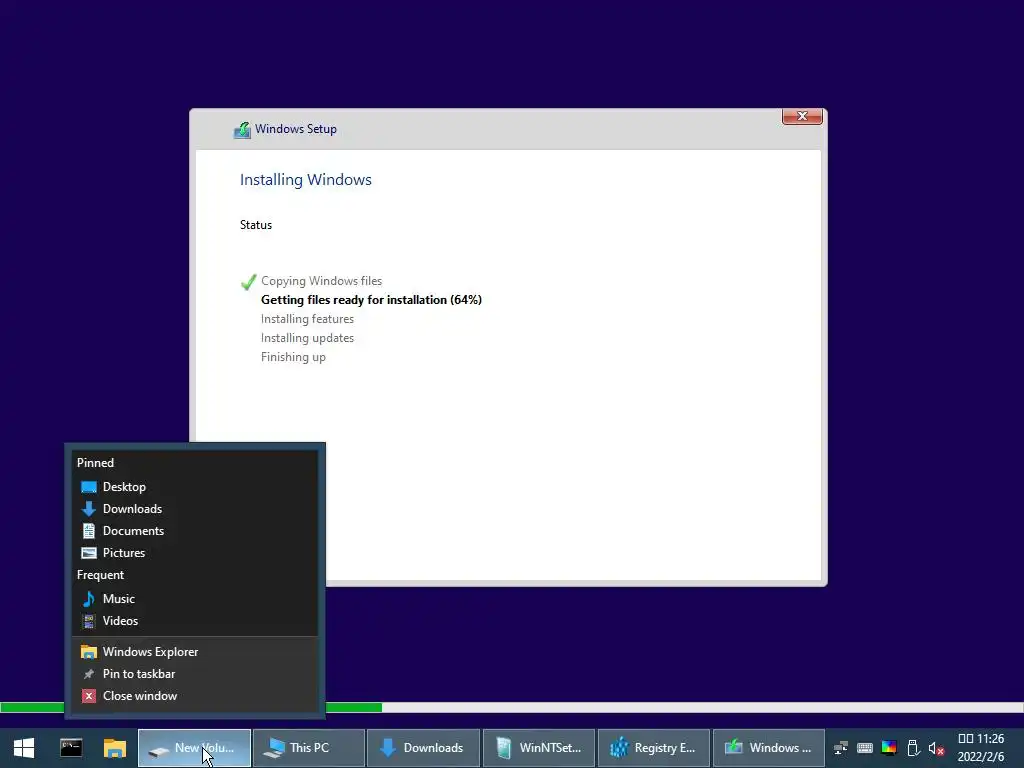Click the Installing Windows heading
Screen dimensions: 1024x768
pyautogui.click(x=306, y=180)
